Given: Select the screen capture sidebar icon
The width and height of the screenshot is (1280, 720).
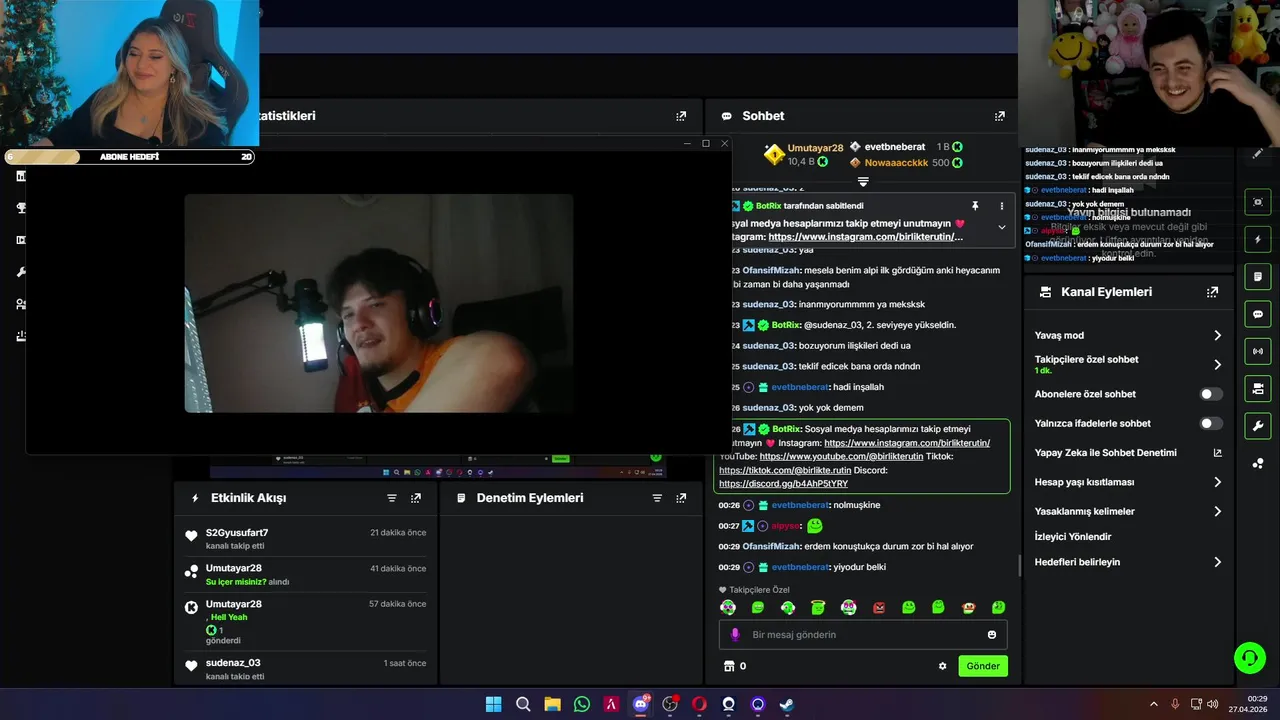Looking at the screenshot, I should (x=1257, y=202).
